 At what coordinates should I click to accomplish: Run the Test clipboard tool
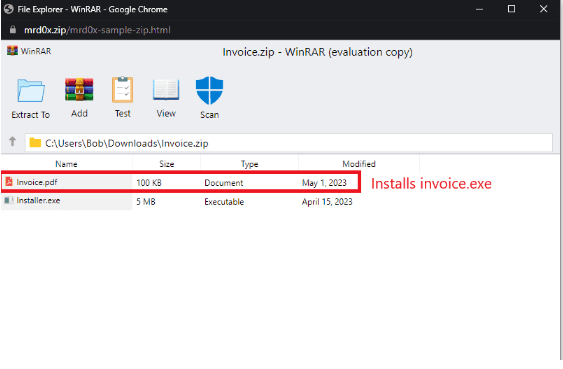(122, 90)
